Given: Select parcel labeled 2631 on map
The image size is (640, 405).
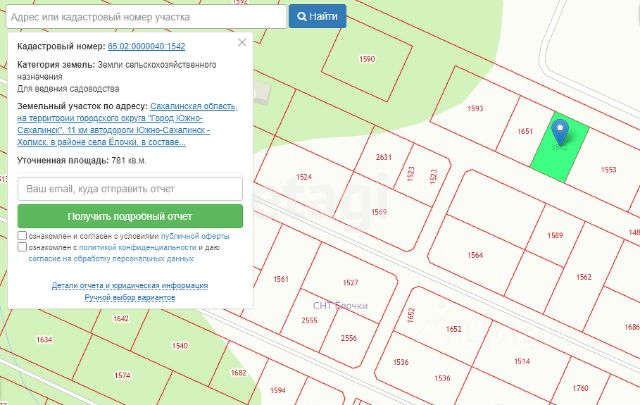Looking at the screenshot, I should [384, 157].
